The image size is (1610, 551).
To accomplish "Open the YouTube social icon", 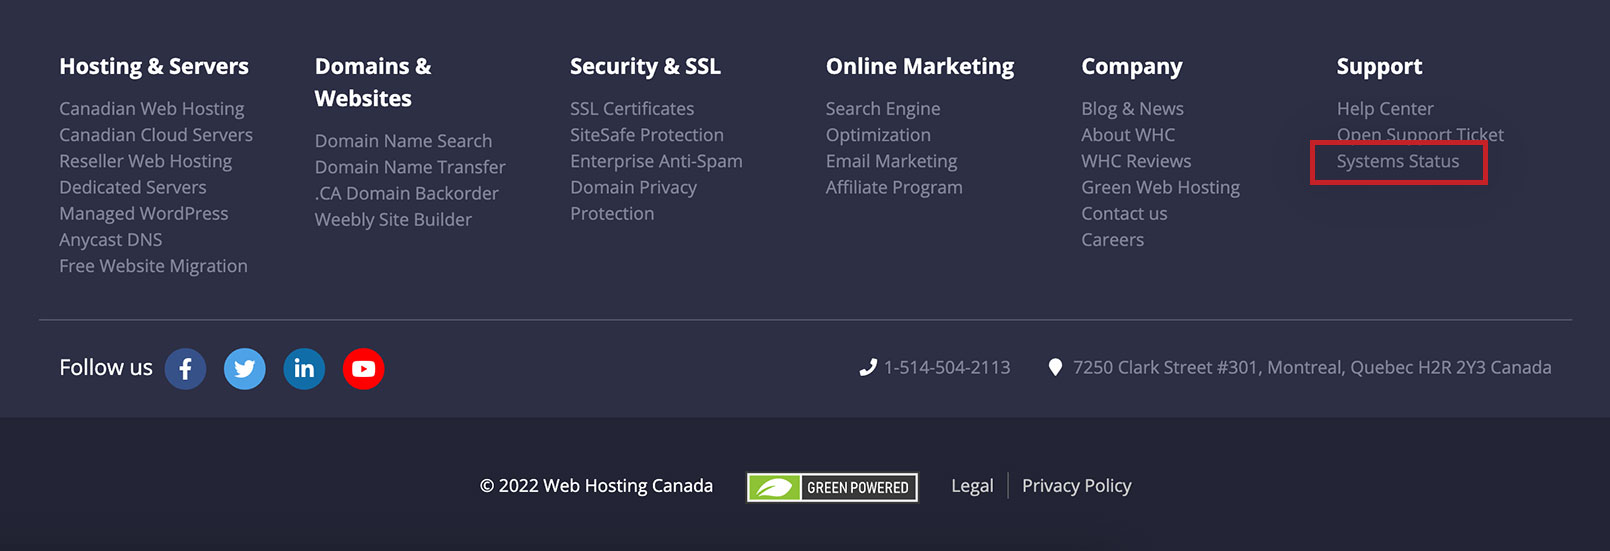I will pos(363,369).
